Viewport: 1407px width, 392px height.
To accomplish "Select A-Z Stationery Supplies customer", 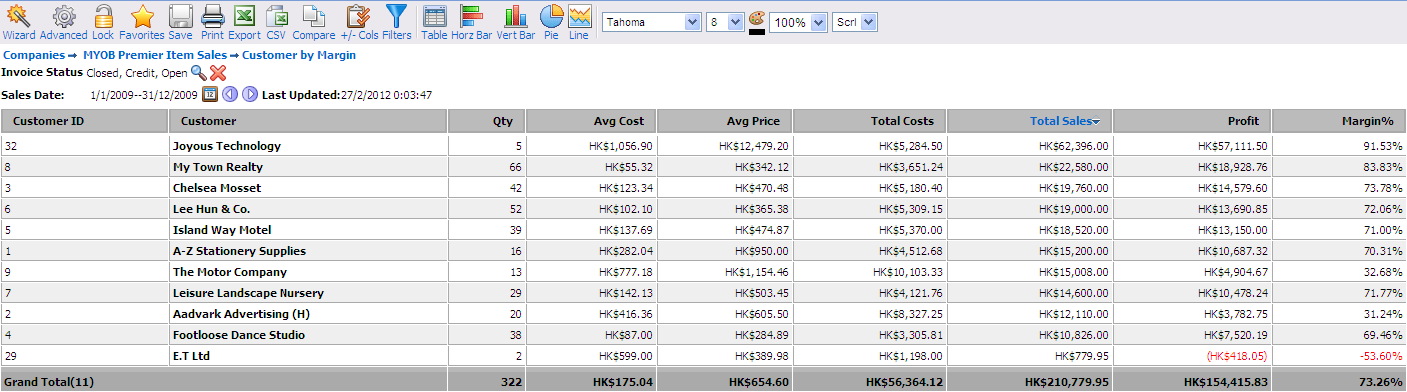I will tap(239, 251).
